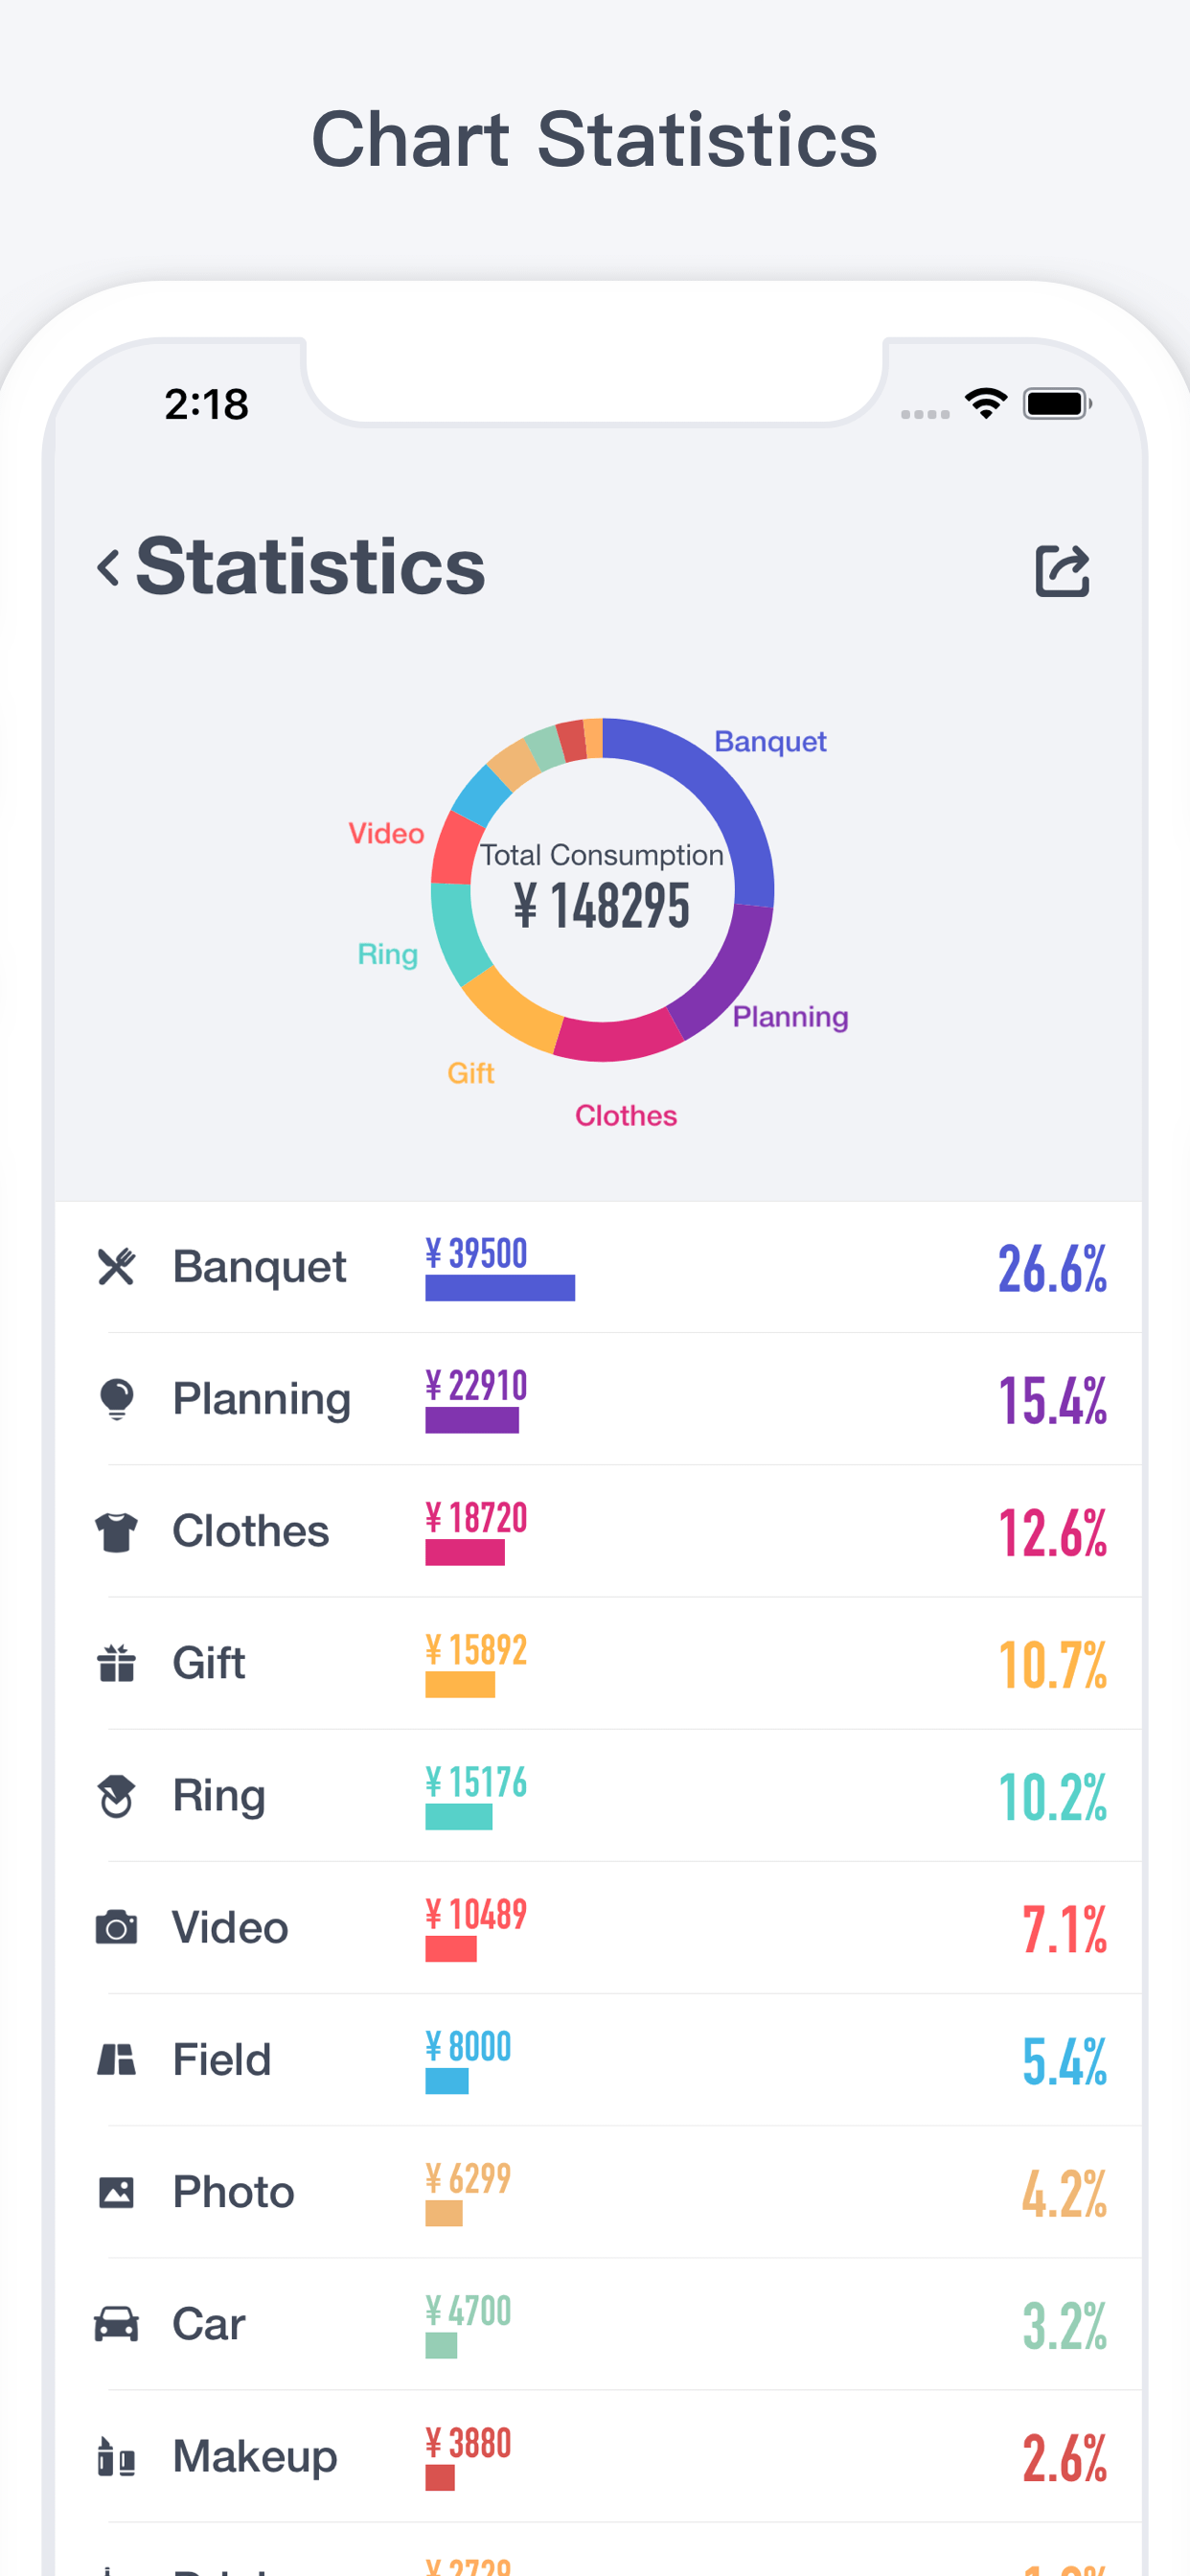Tap the Photo picture icon
The height and width of the screenshot is (2576, 1190).
pyautogui.click(x=116, y=2190)
